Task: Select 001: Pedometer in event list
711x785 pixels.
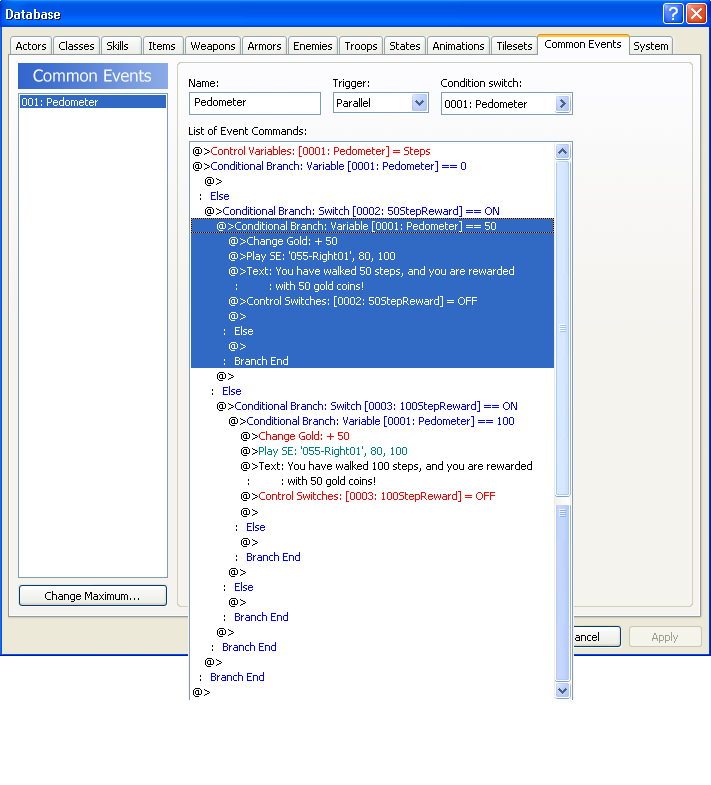Action: 93,102
